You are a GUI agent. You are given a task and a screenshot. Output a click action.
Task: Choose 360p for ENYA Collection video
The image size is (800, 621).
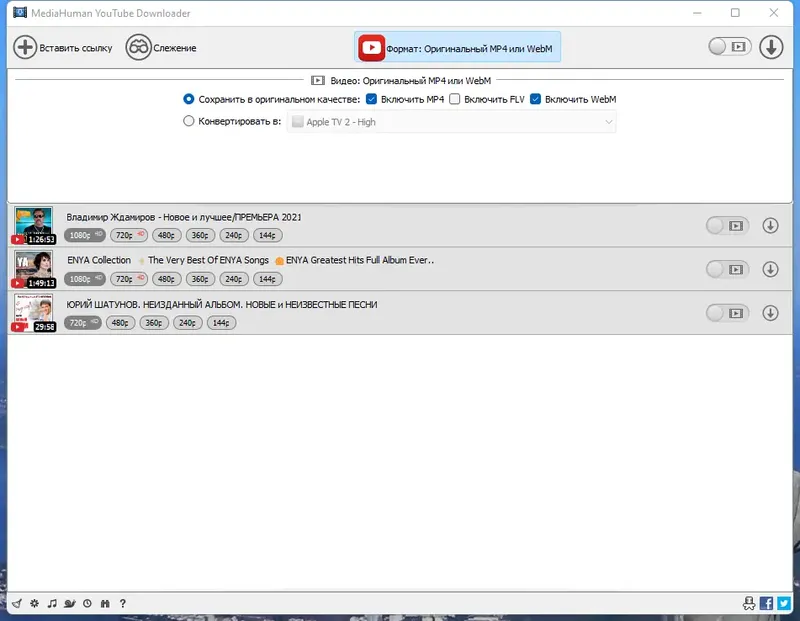[200, 279]
